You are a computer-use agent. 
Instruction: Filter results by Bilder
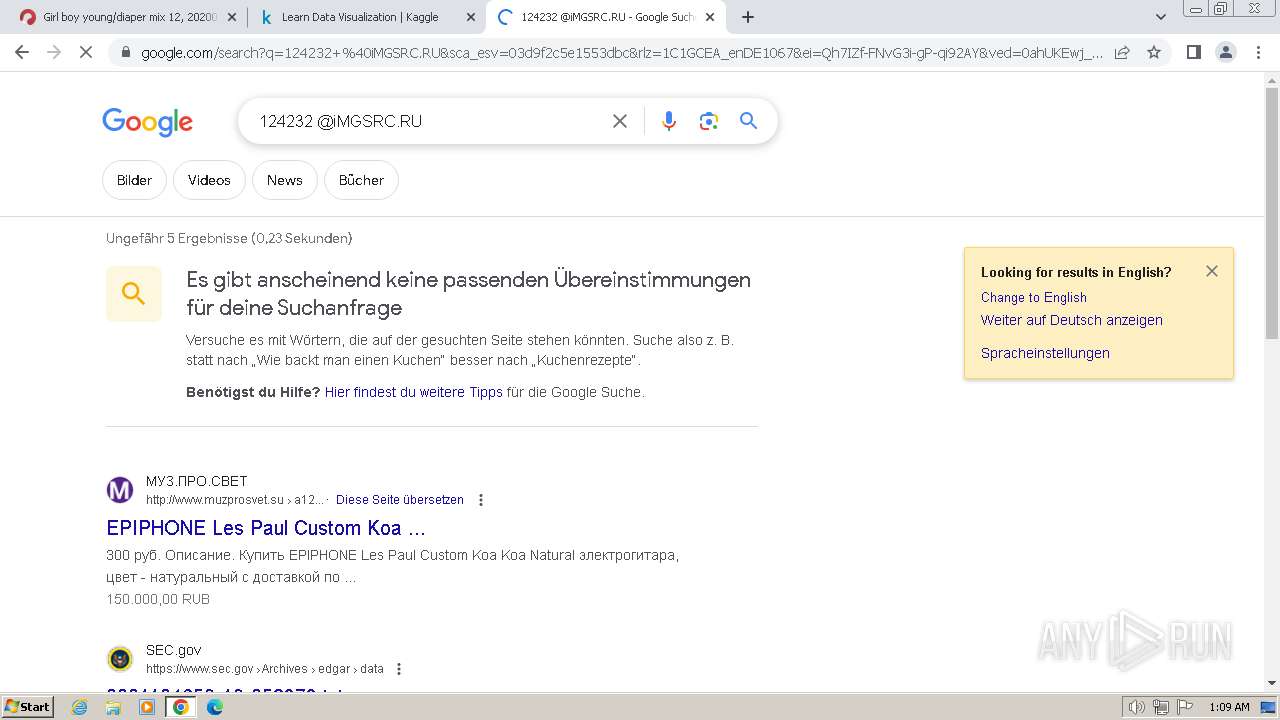(x=134, y=180)
